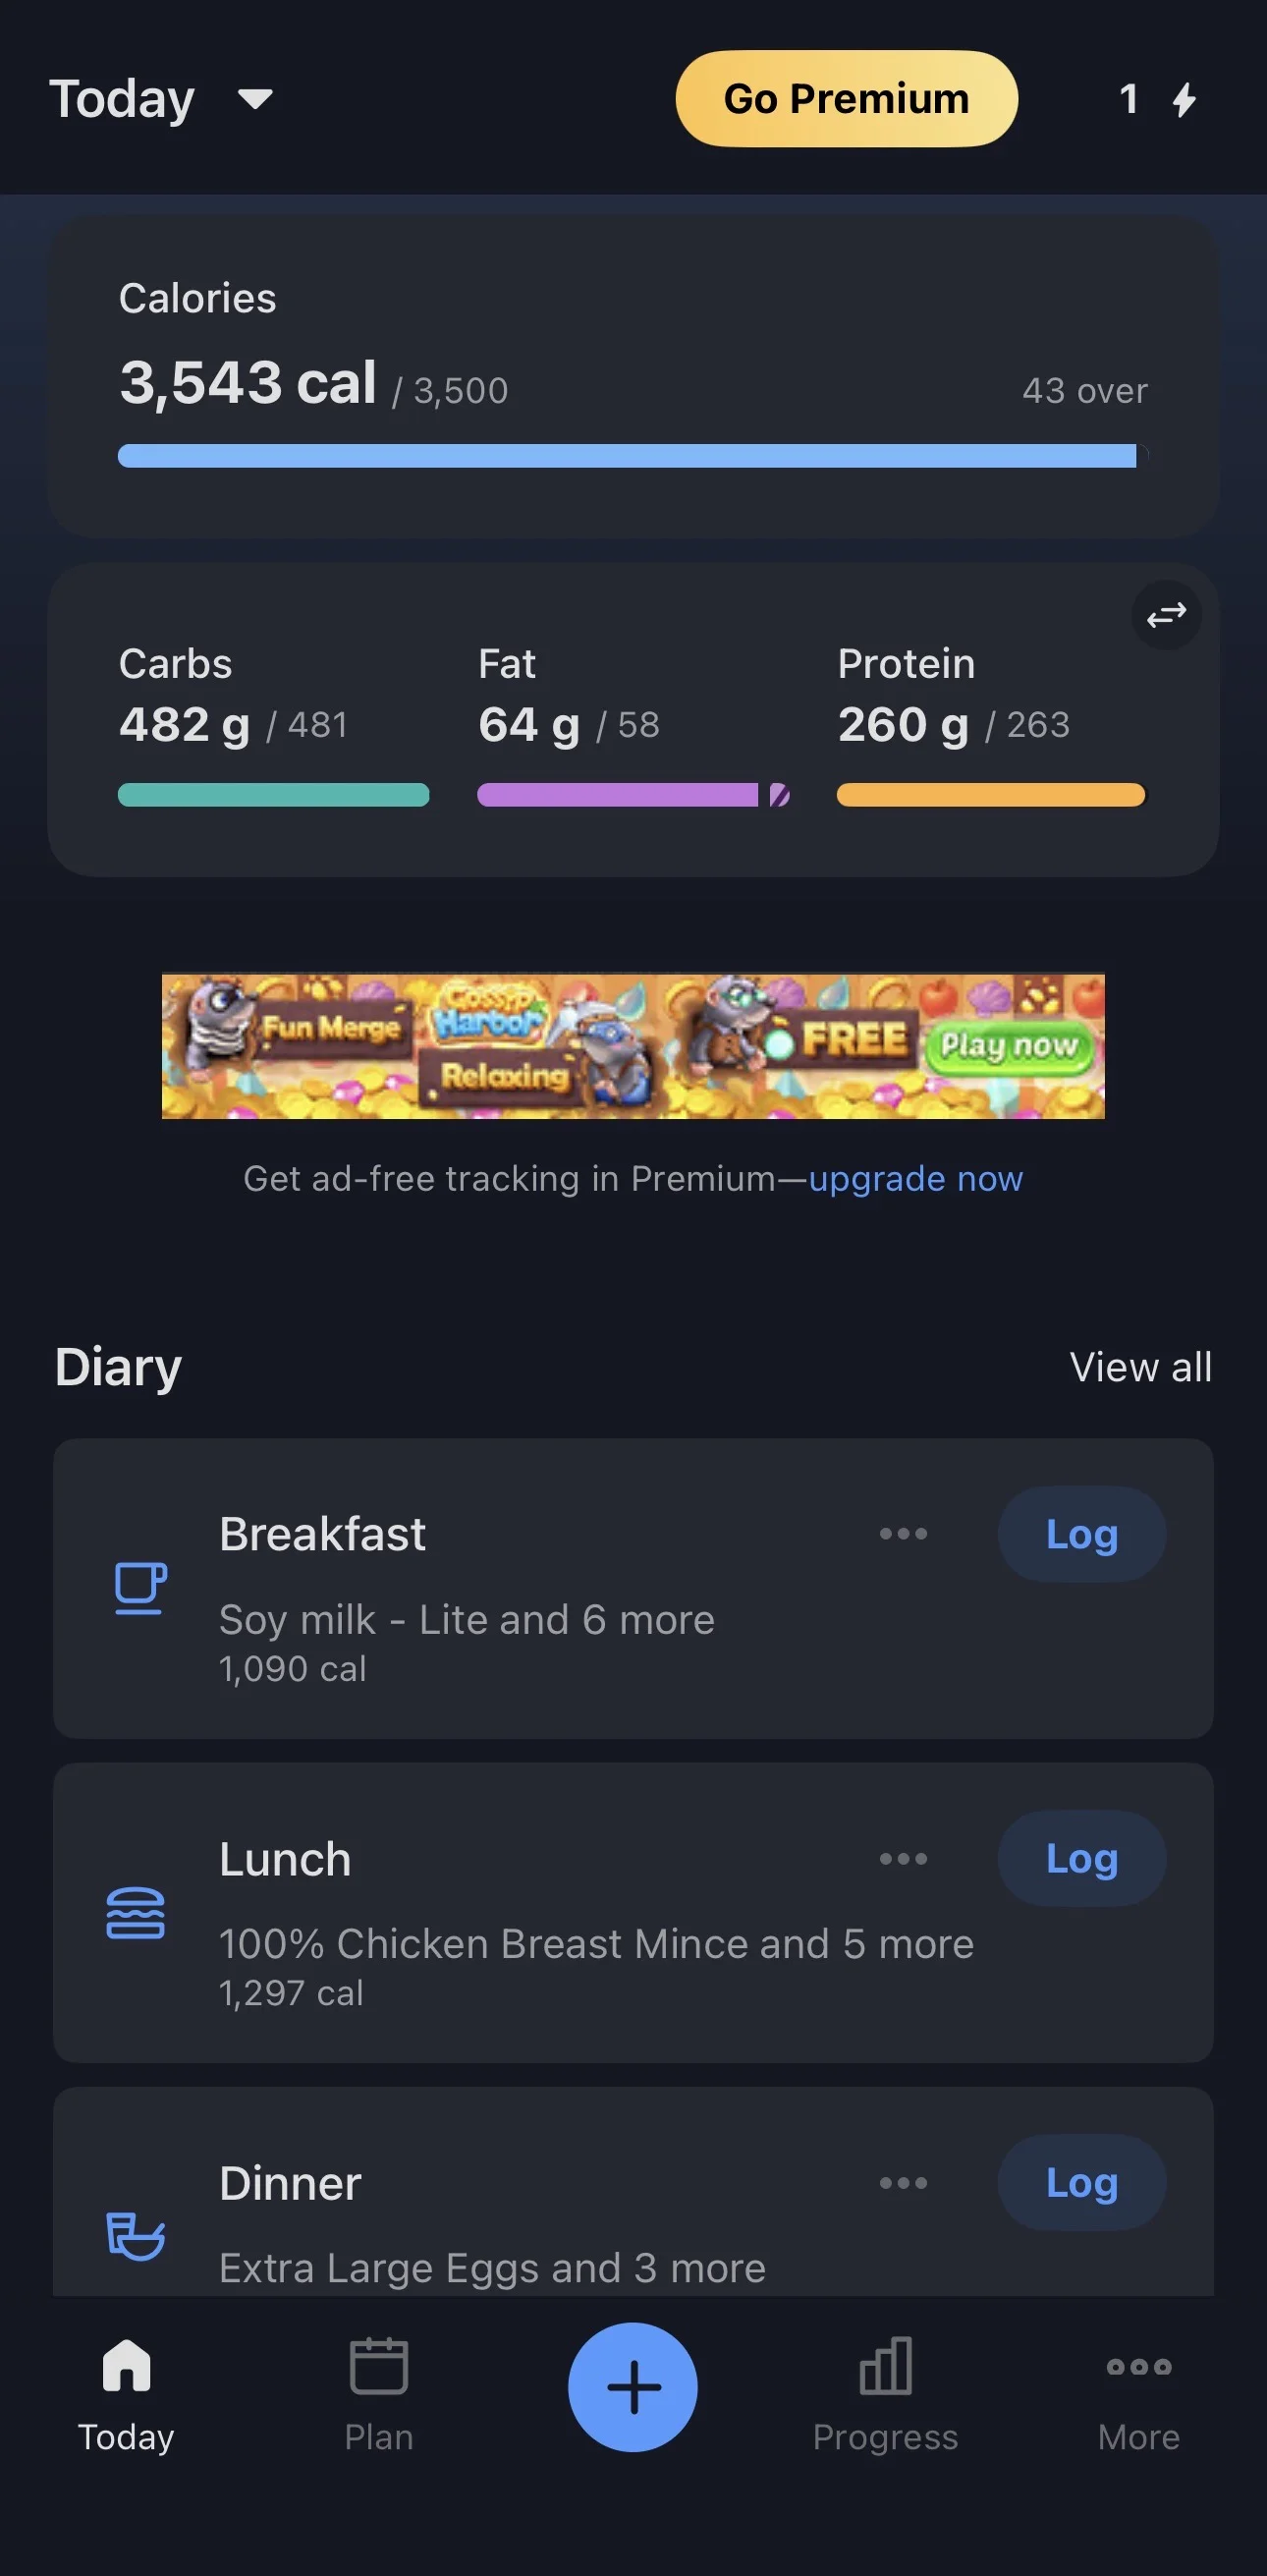This screenshot has width=1267, height=2576.
Task: Expand the Today date dropdown arrow
Action: (255, 98)
